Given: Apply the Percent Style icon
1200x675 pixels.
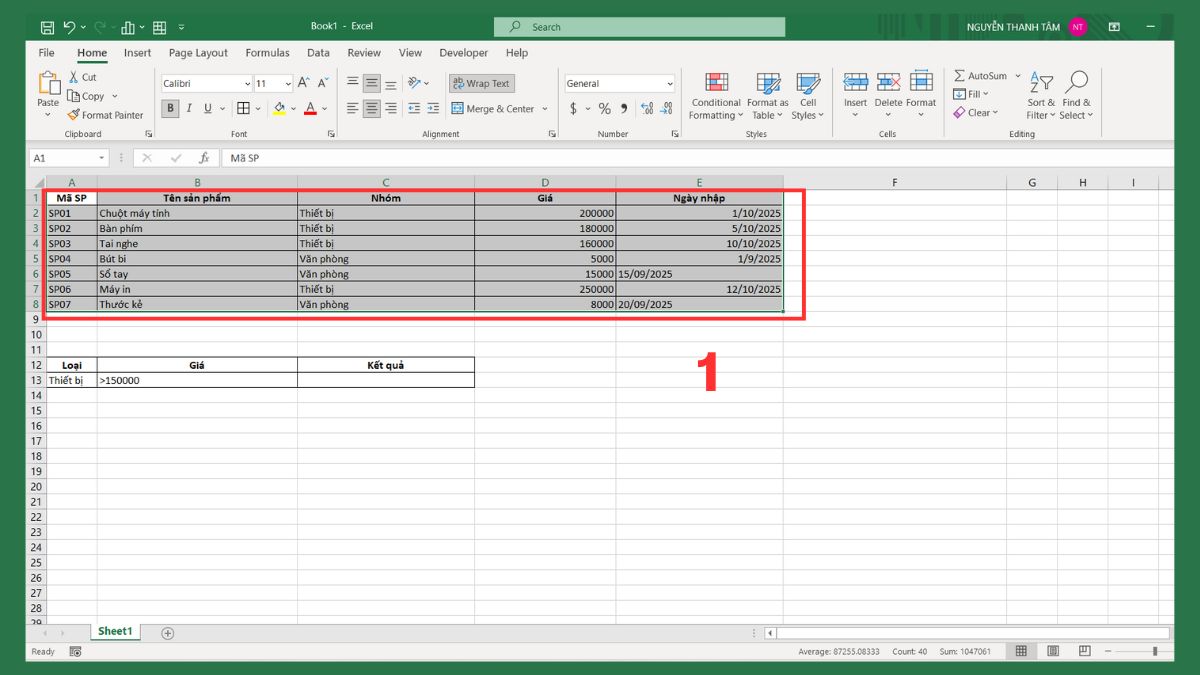Looking at the screenshot, I should [x=604, y=107].
